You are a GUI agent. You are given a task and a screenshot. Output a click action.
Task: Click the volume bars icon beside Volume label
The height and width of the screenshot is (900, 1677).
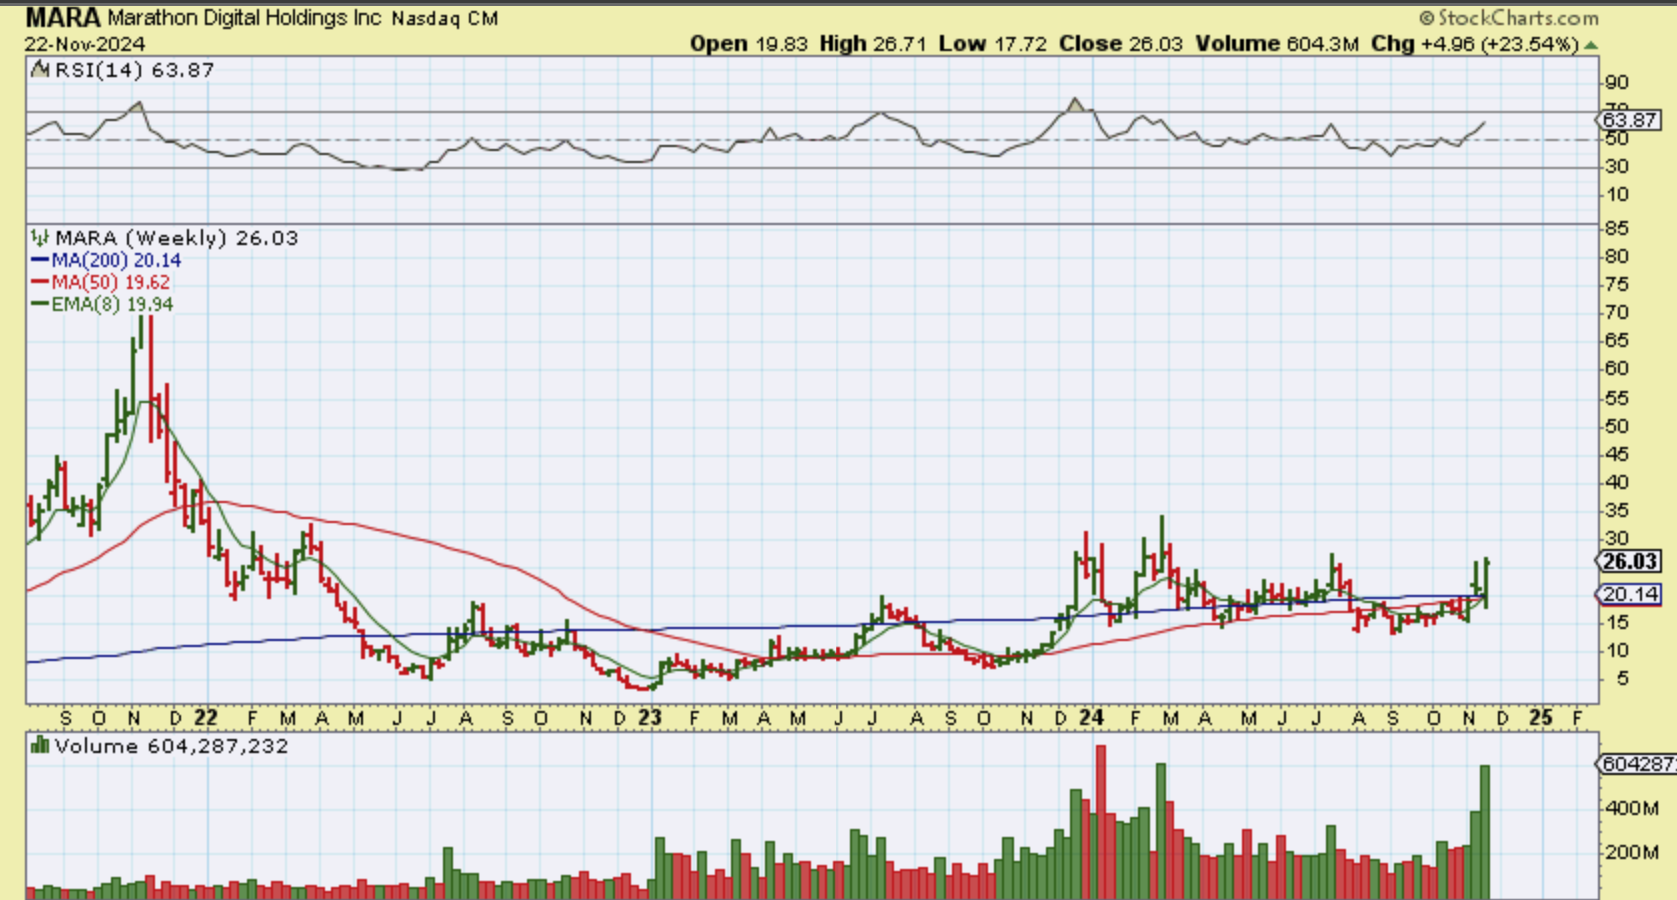pyautogui.click(x=40, y=745)
